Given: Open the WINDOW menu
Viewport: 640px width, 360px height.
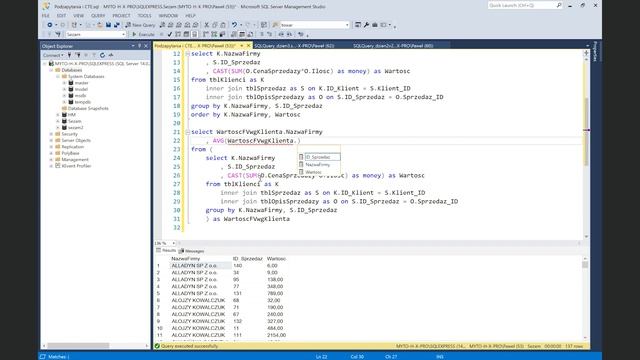Looking at the screenshot, I should (x=168, y=16).
